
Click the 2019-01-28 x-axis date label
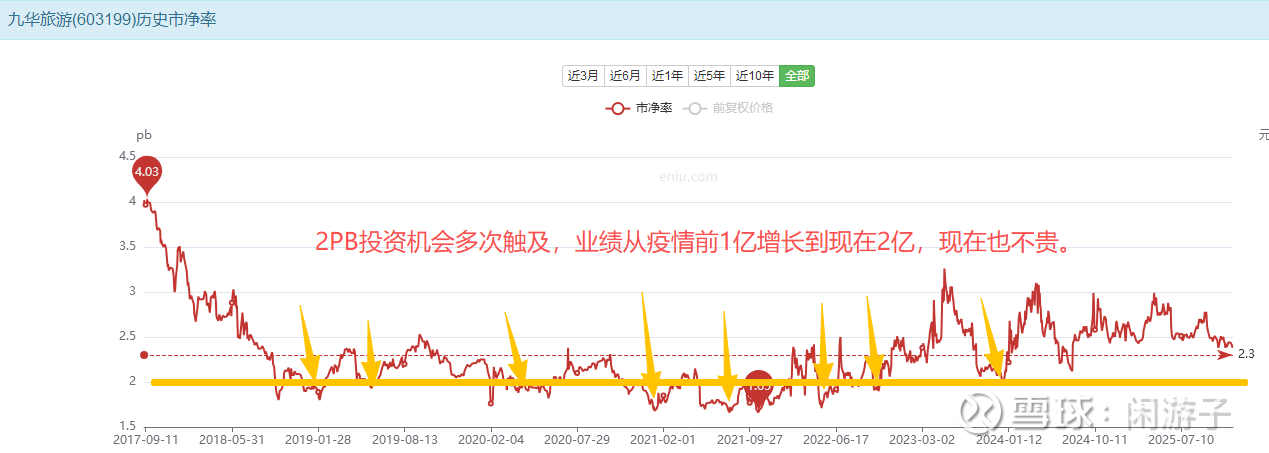[x=318, y=438]
